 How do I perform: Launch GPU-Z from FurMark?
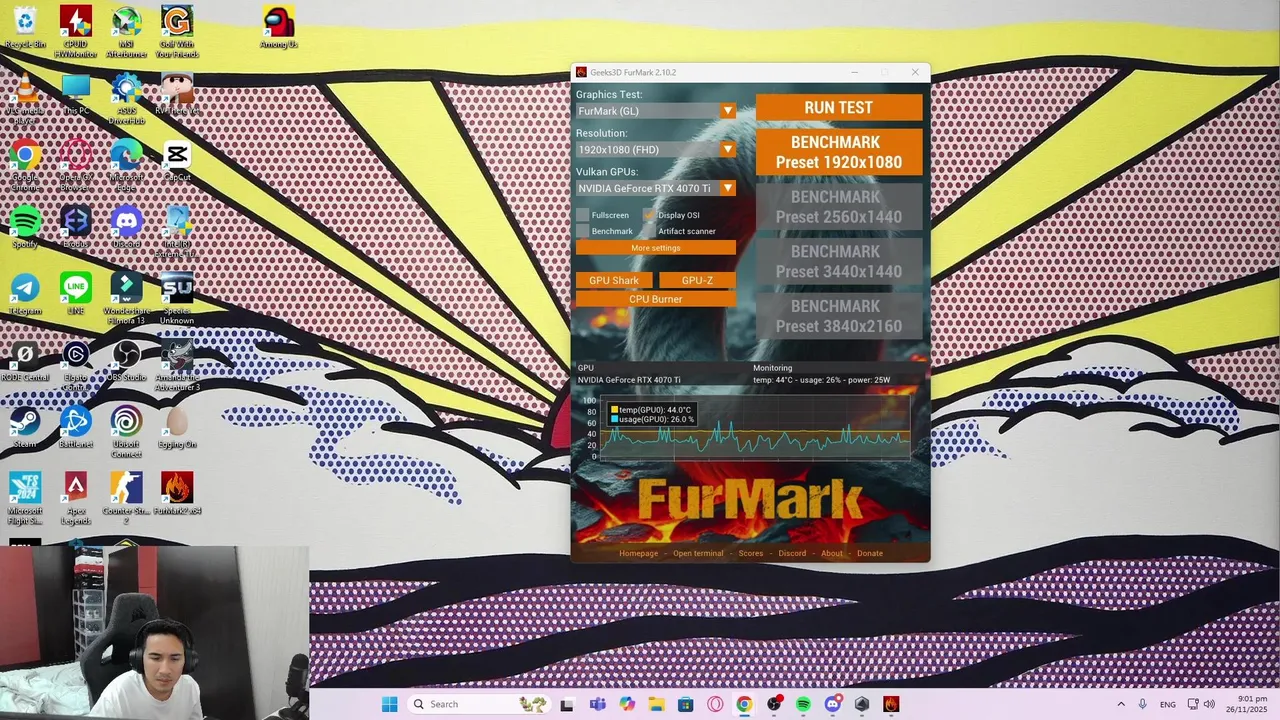tap(697, 281)
